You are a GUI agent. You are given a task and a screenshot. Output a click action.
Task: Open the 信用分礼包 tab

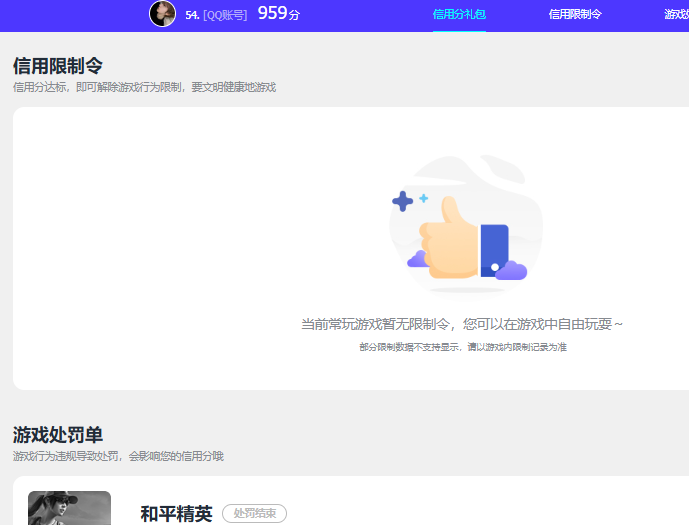(459, 14)
